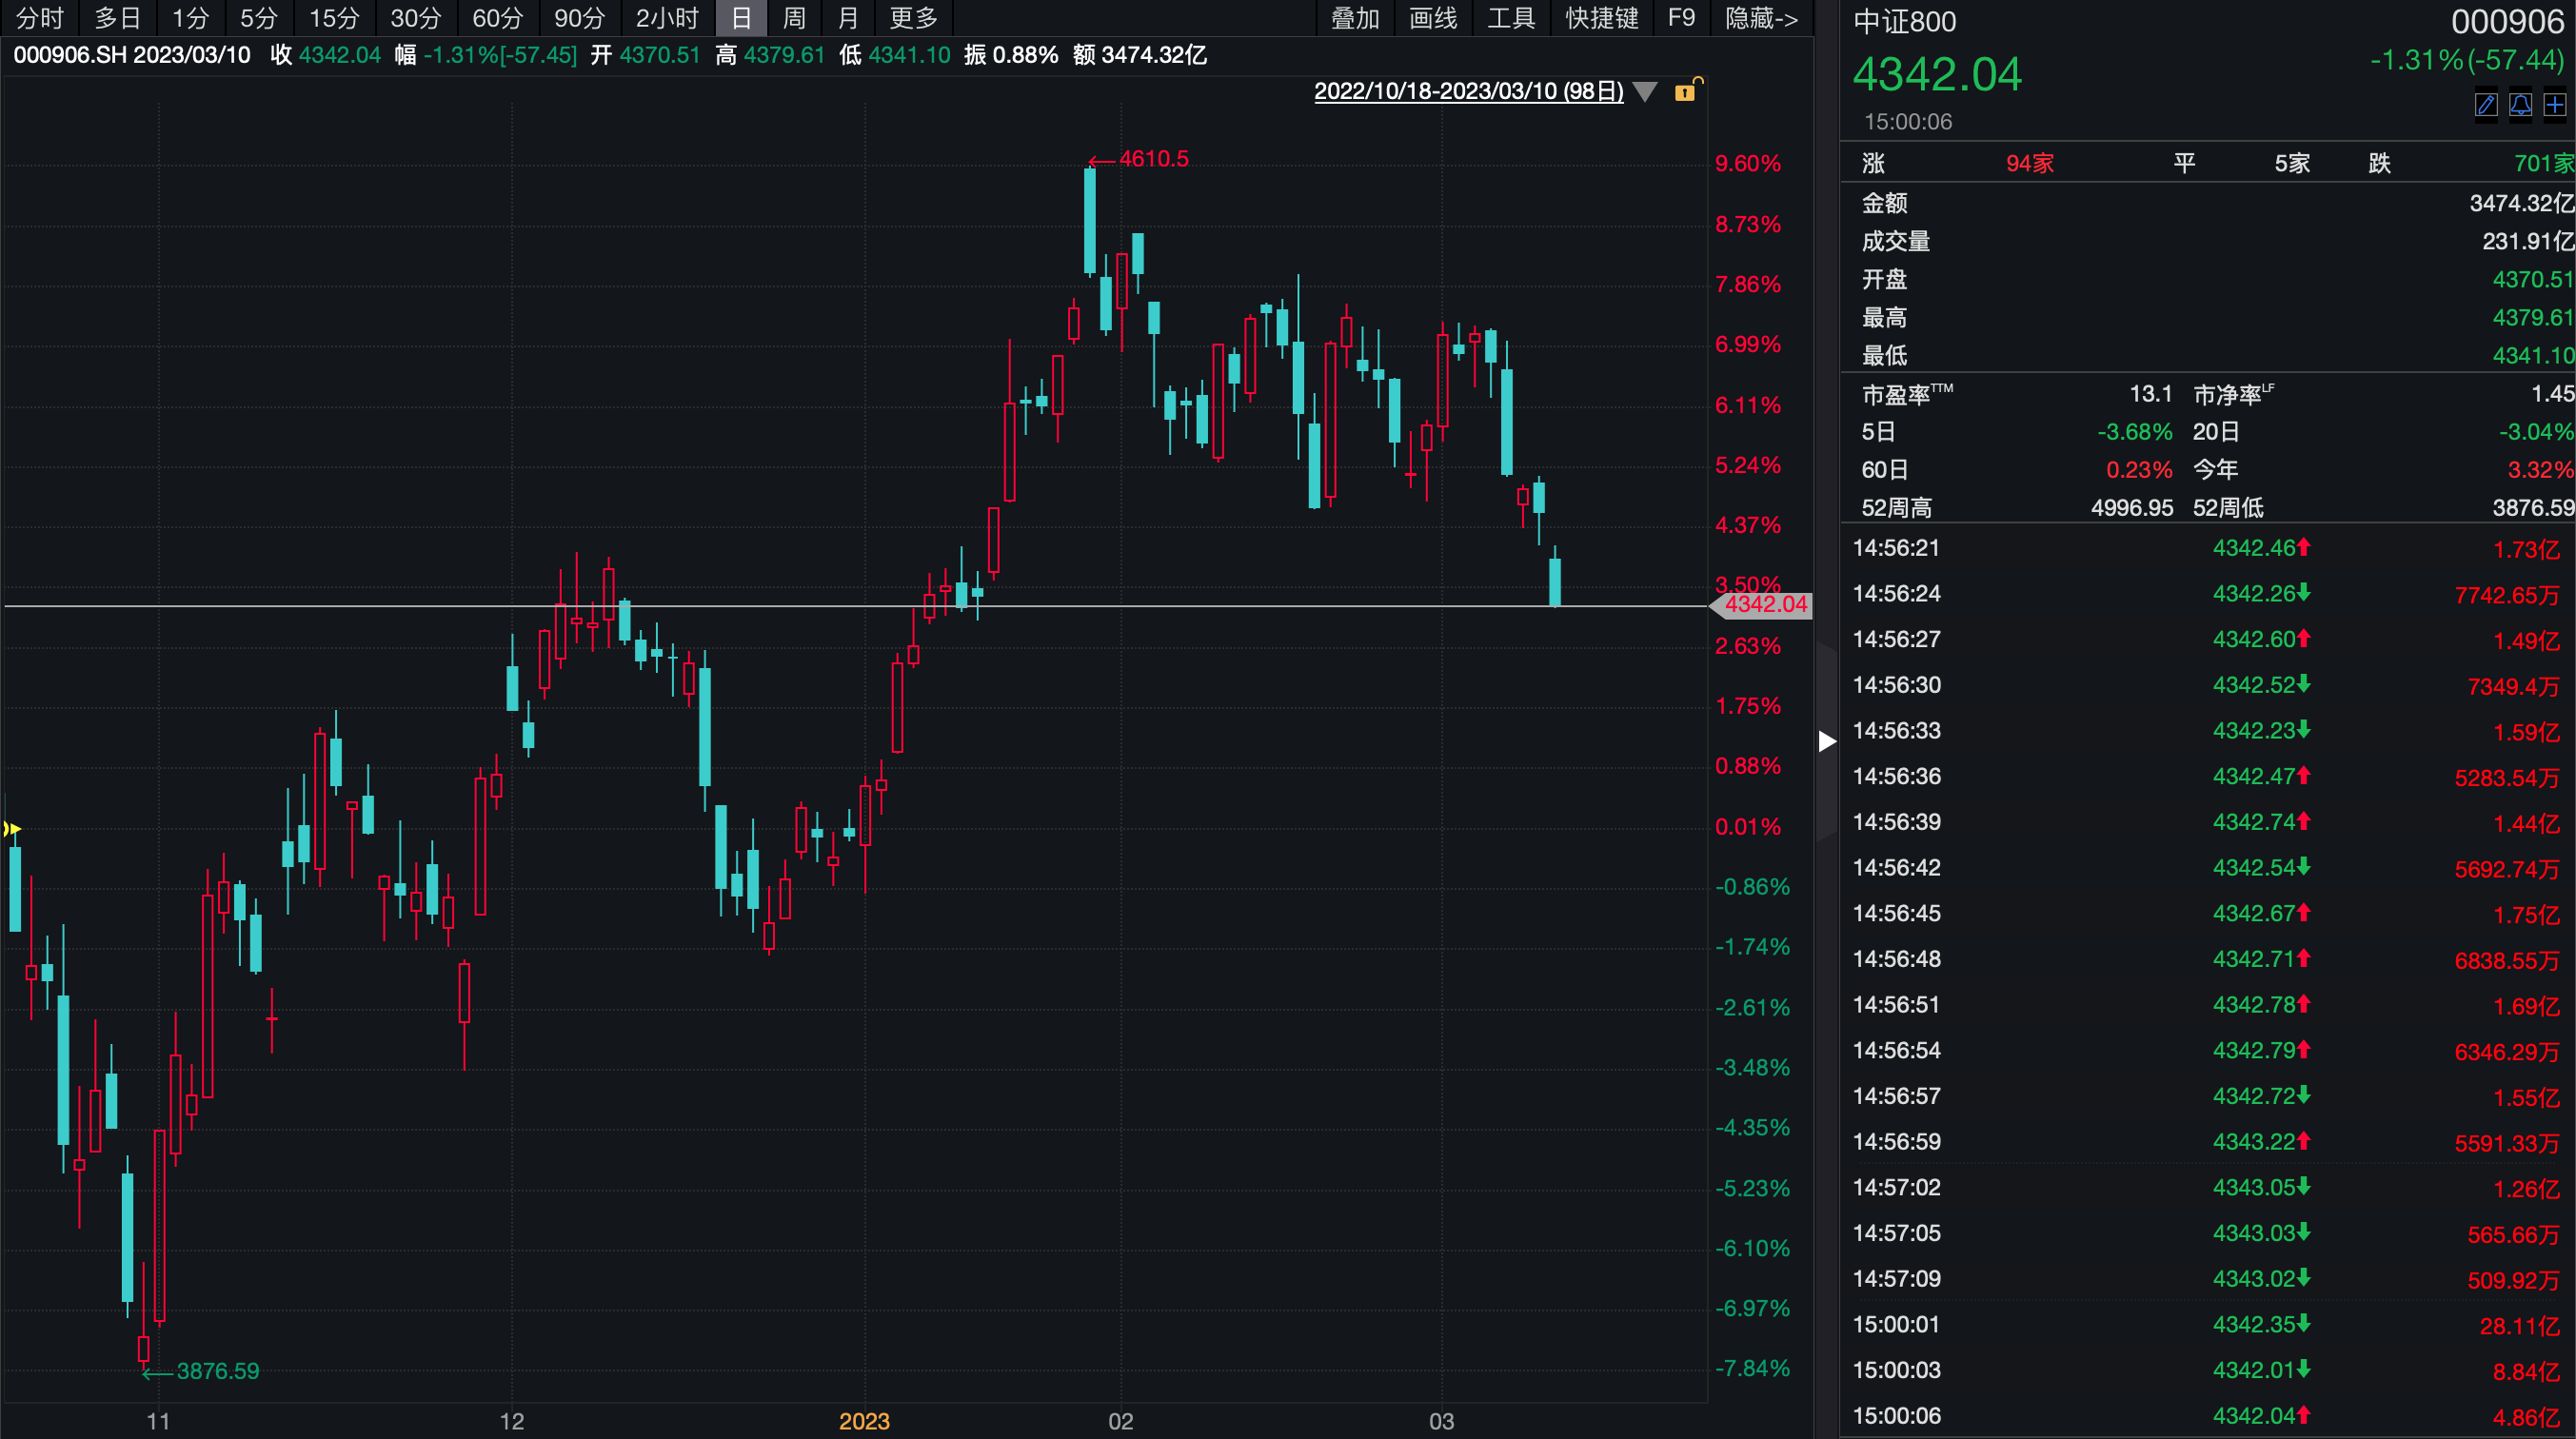Image resolution: width=2576 pixels, height=1439 pixels.
Task: Toggle the date range lock icon
Action: coord(1687,89)
